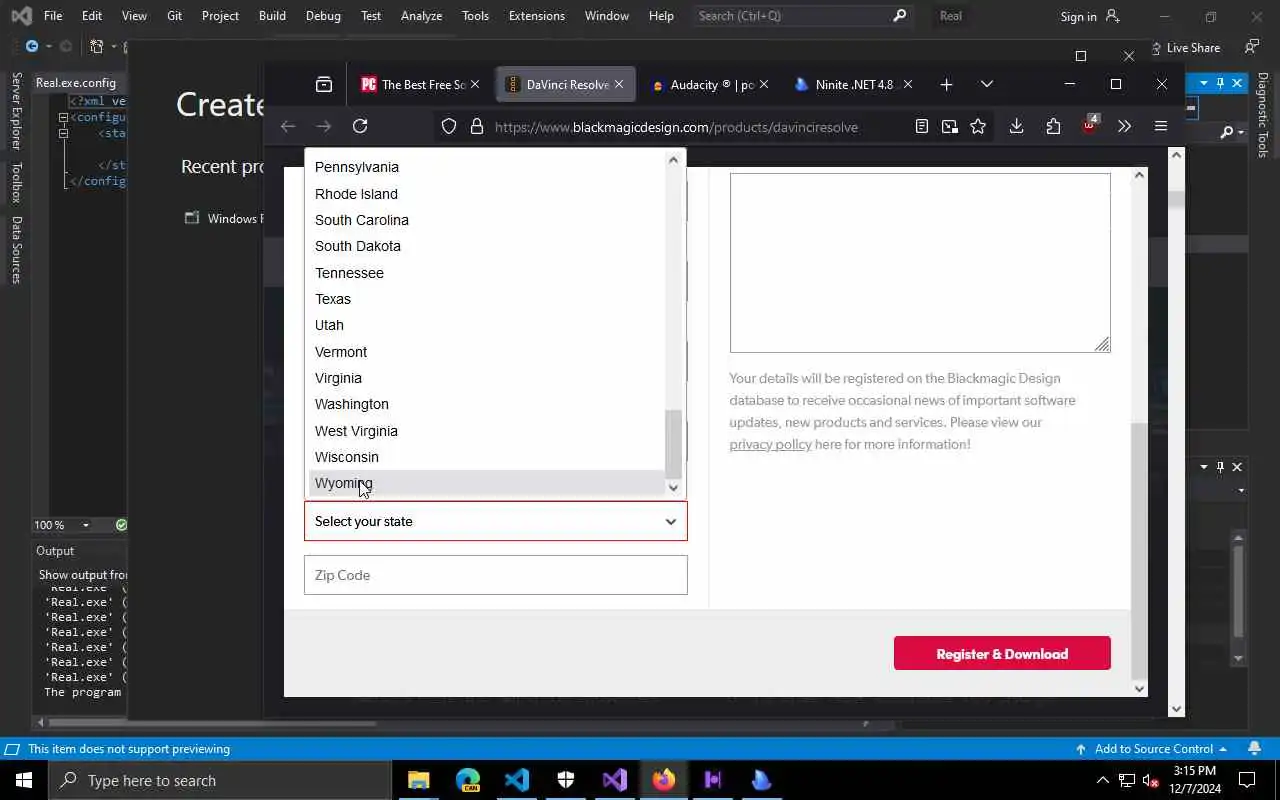Bookmark this page with star icon
Viewport: 1280px width, 800px height.
pos(978,126)
